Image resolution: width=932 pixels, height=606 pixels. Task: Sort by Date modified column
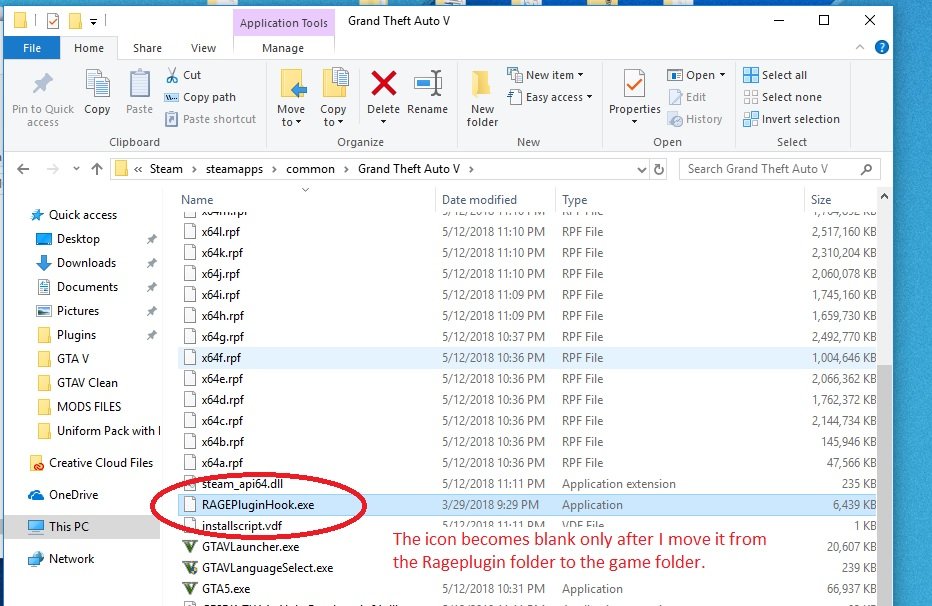479,200
